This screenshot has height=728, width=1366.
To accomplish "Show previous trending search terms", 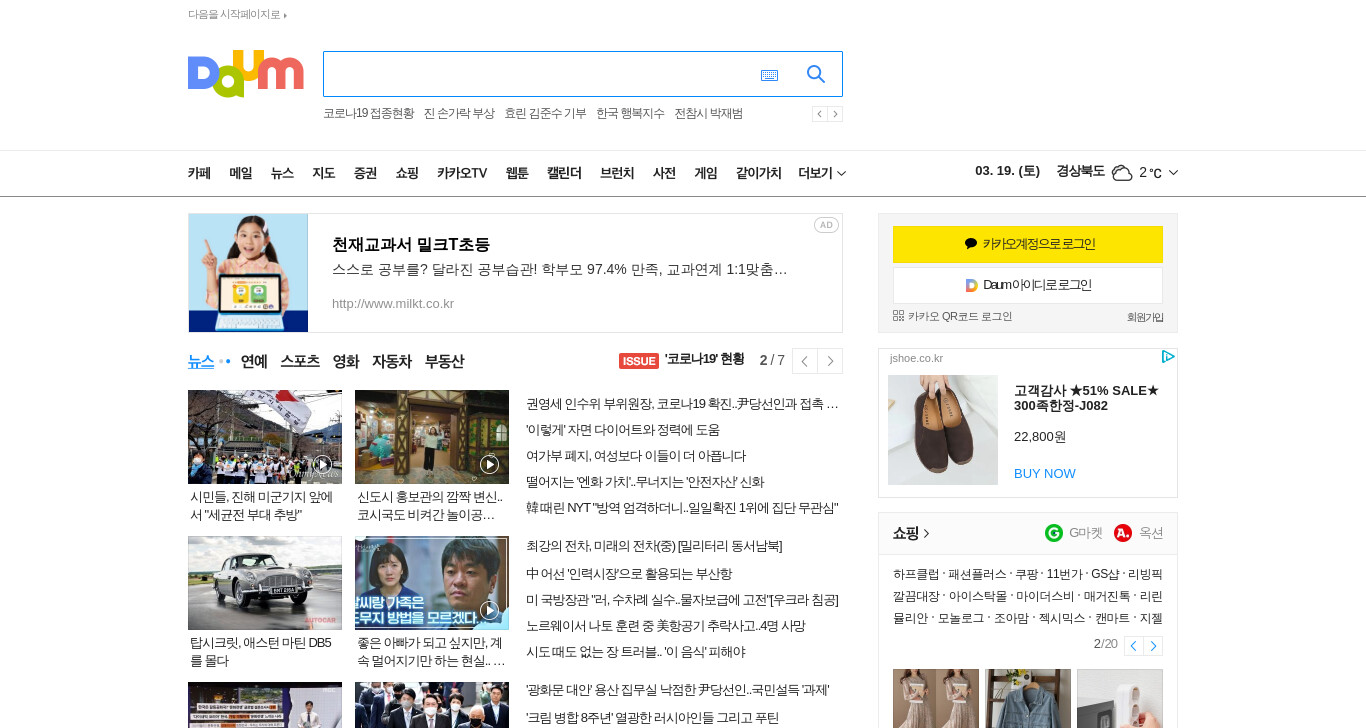I will pyautogui.click(x=819, y=114).
